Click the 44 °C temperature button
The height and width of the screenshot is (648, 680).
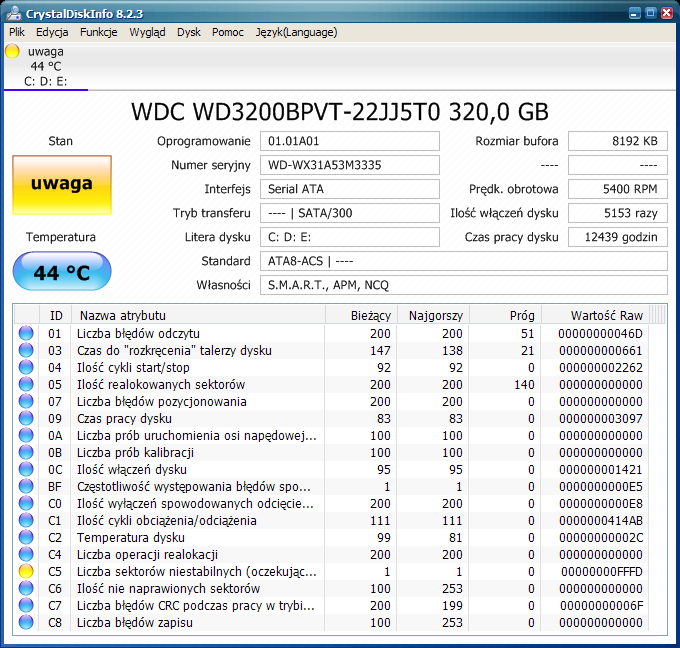pyautogui.click(x=62, y=272)
